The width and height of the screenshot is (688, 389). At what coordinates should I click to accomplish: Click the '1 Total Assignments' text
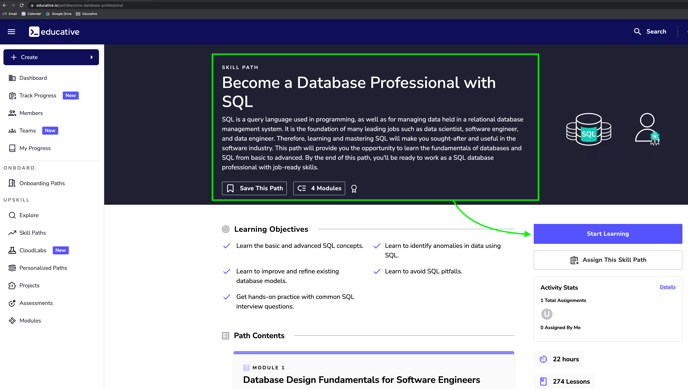point(563,300)
